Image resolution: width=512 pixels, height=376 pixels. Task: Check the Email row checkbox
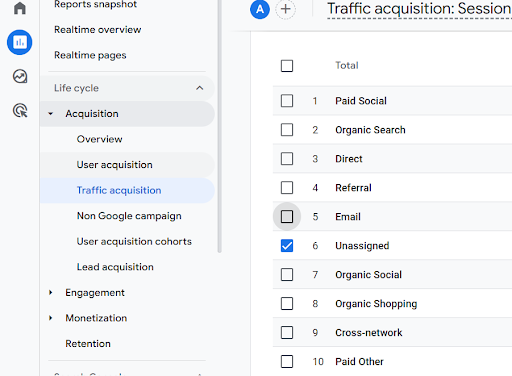[287, 217]
